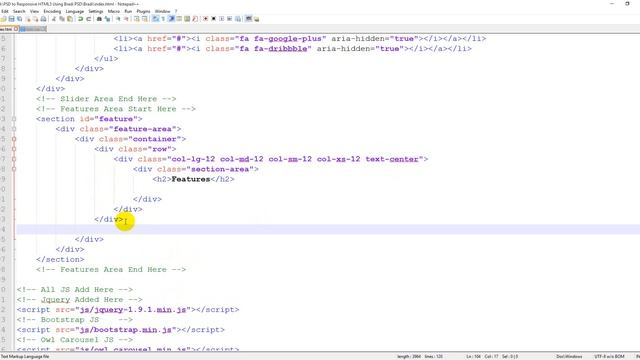This screenshot has width=640, height=360.
Task: Click the Save All toolbar icon
Action: (20, 19)
